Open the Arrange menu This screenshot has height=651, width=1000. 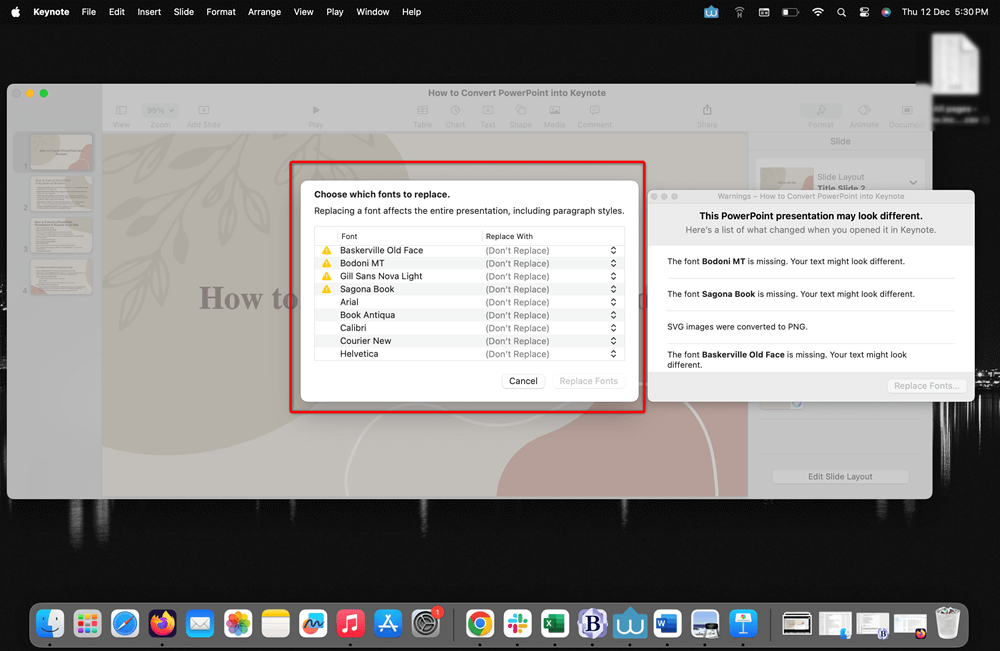[x=264, y=12]
